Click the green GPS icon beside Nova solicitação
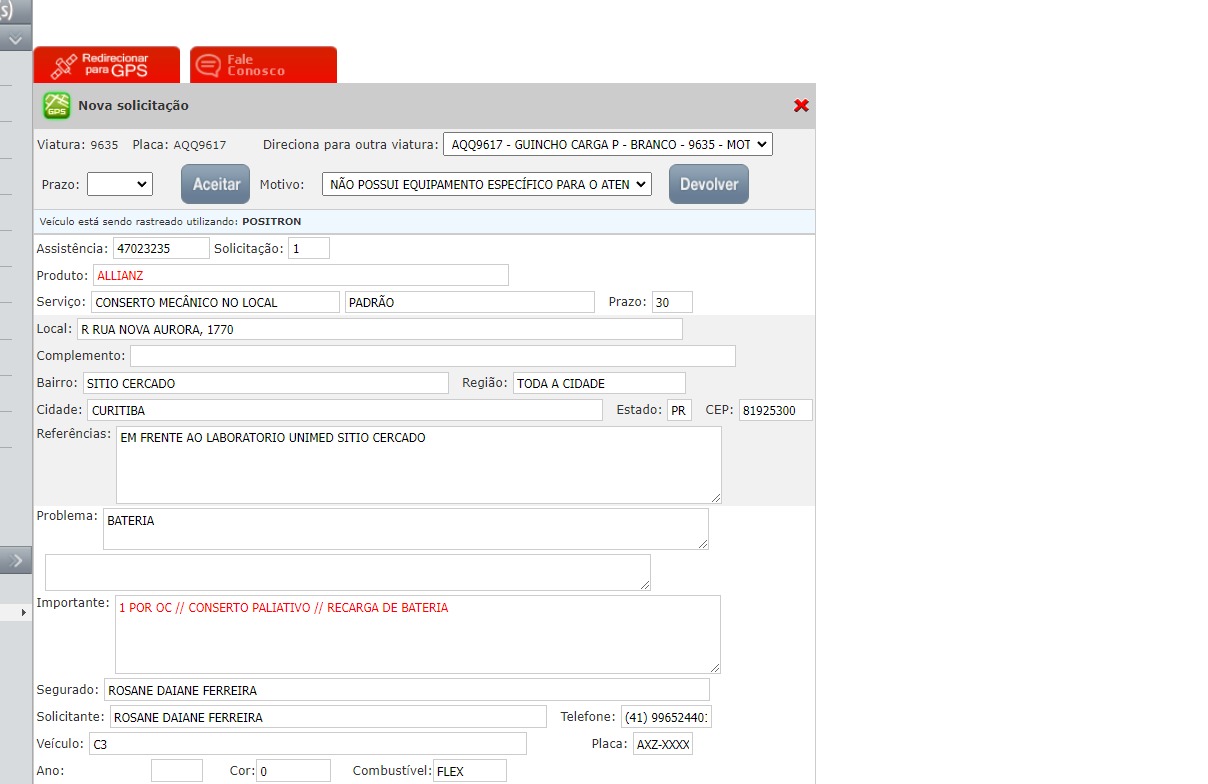This screenshot has height=784, width=1208. tap(56, 106)
